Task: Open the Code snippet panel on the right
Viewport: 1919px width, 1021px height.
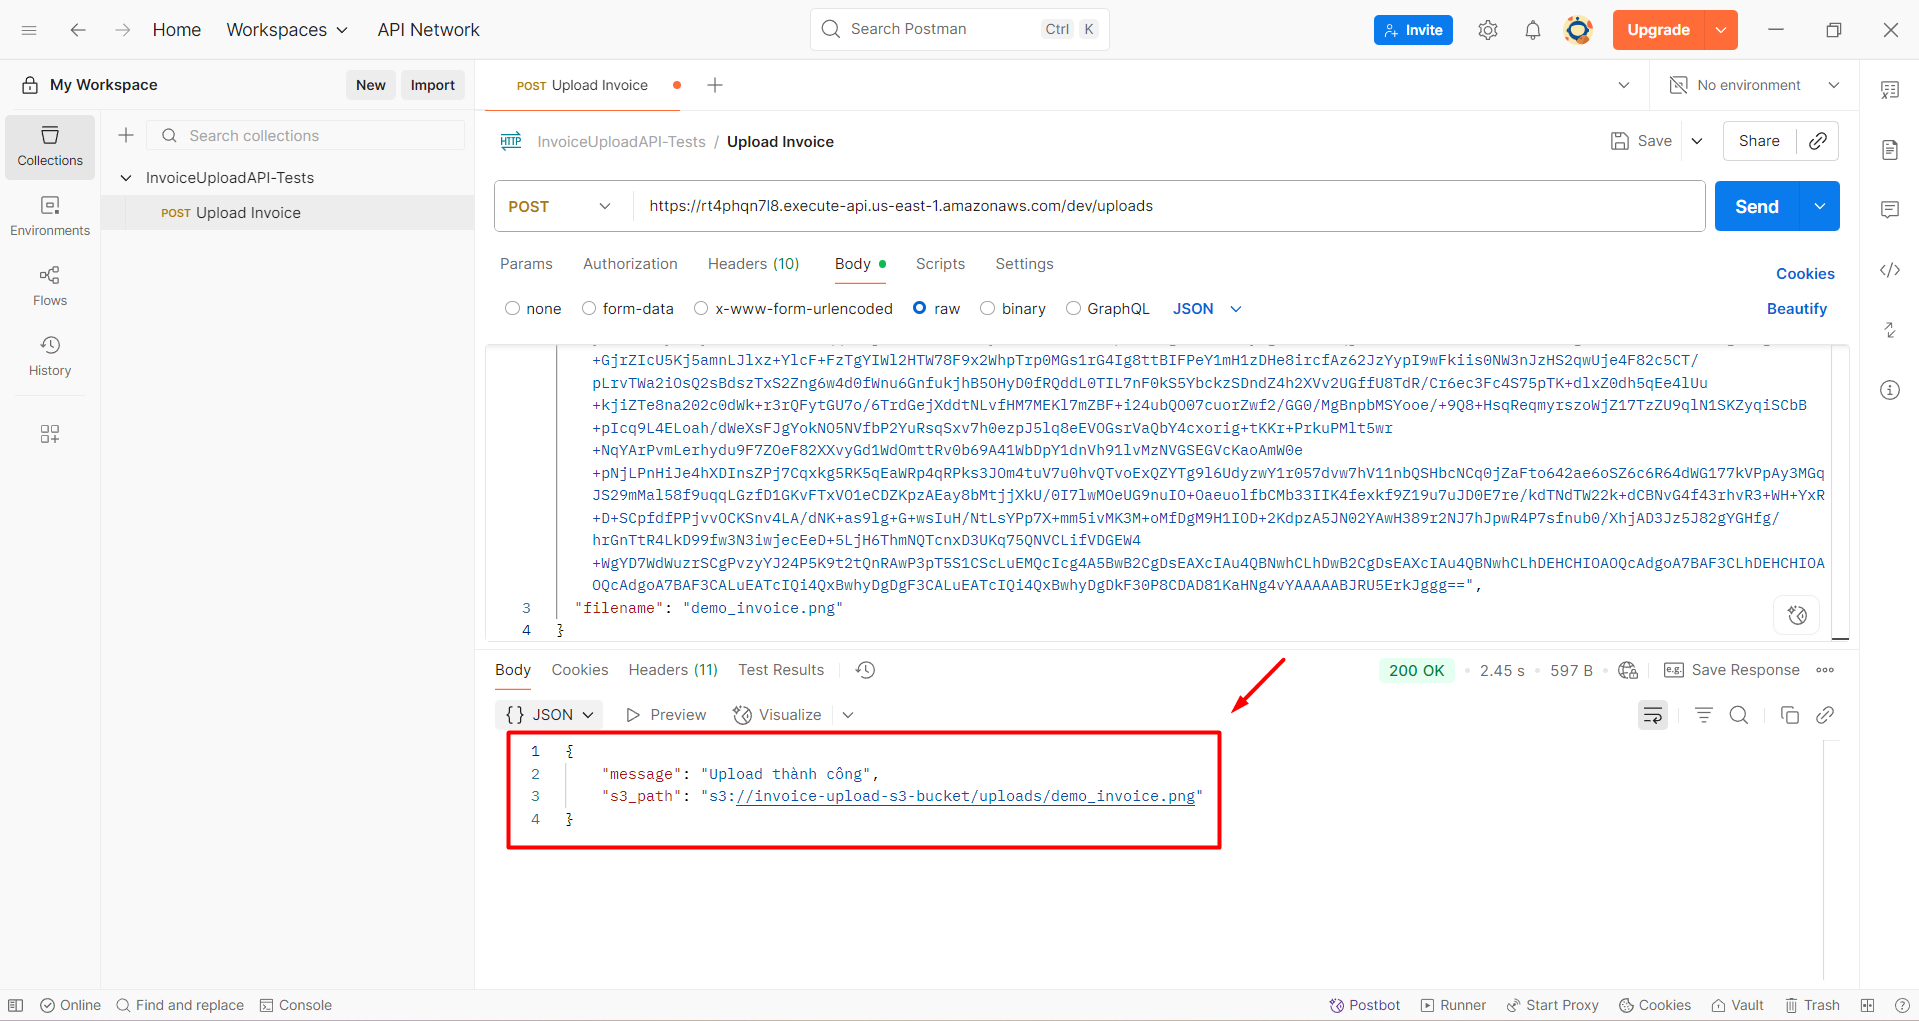Action: (1890, 270)
